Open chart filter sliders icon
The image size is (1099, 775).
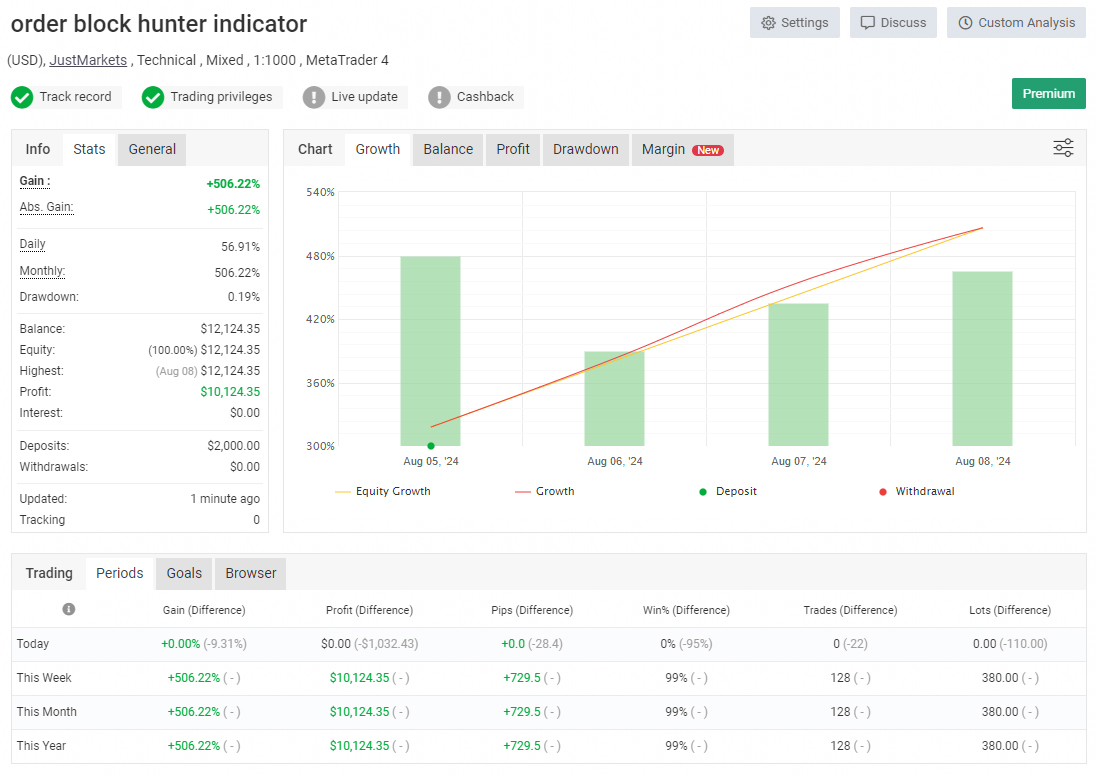1063,149
